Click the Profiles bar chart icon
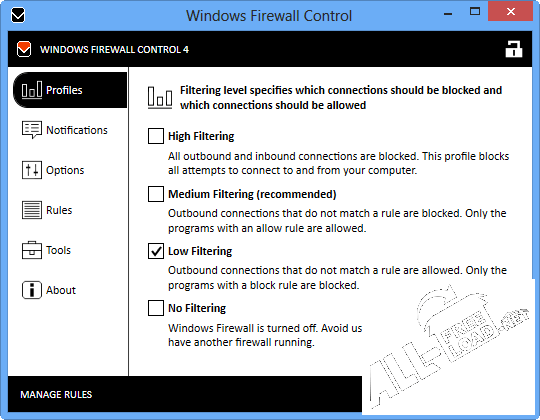 pyautogui.click(x=32, y=90)
